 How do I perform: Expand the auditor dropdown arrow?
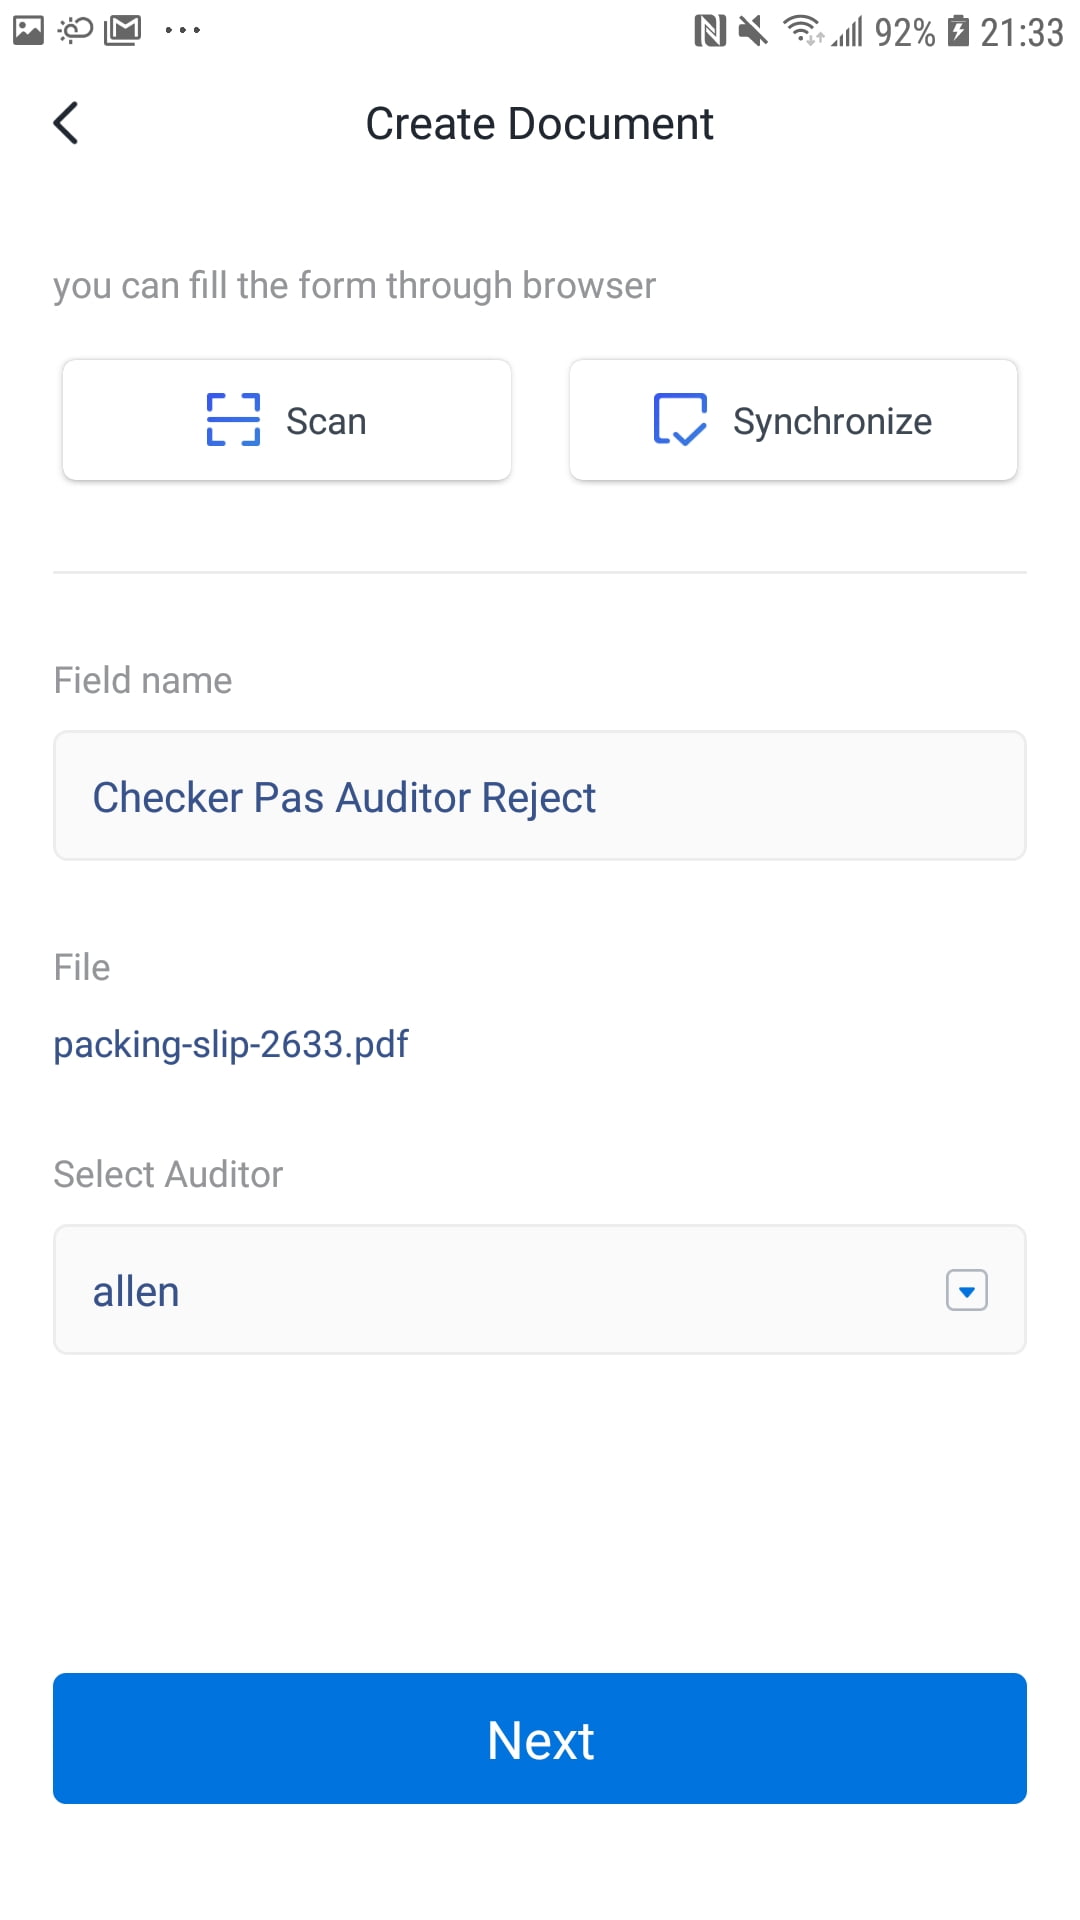967,1290
